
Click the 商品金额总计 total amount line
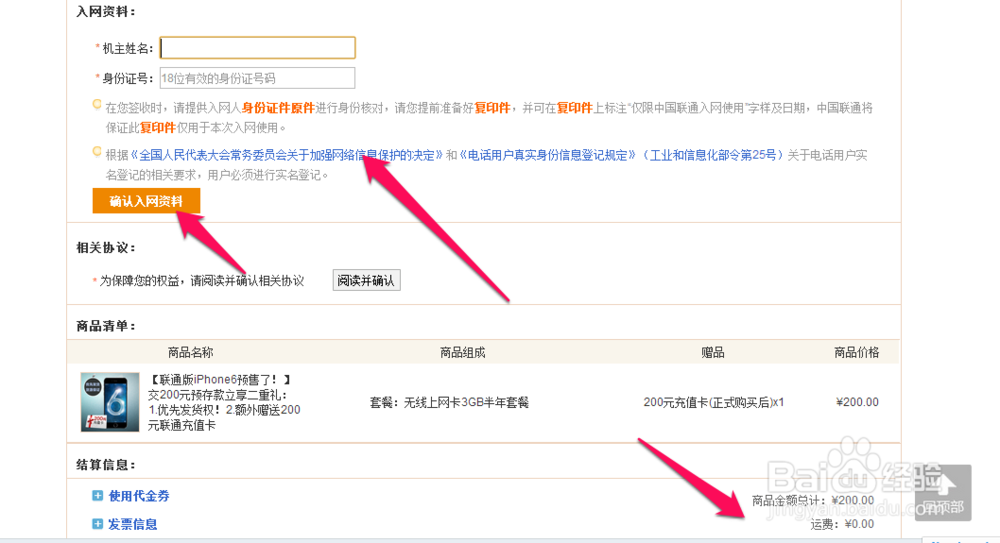(812, 500)
